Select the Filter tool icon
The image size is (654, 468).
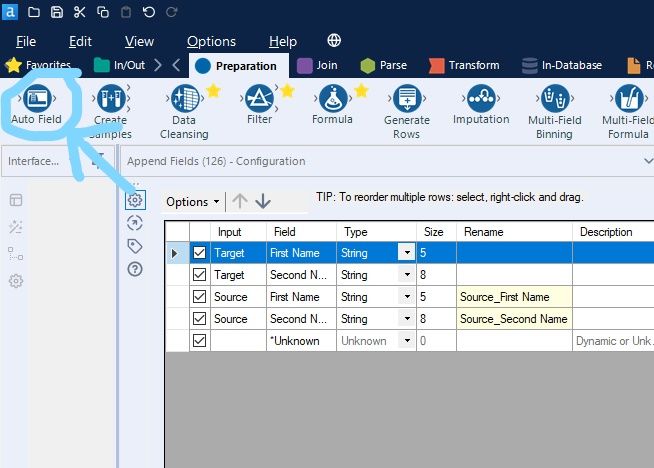258,99
